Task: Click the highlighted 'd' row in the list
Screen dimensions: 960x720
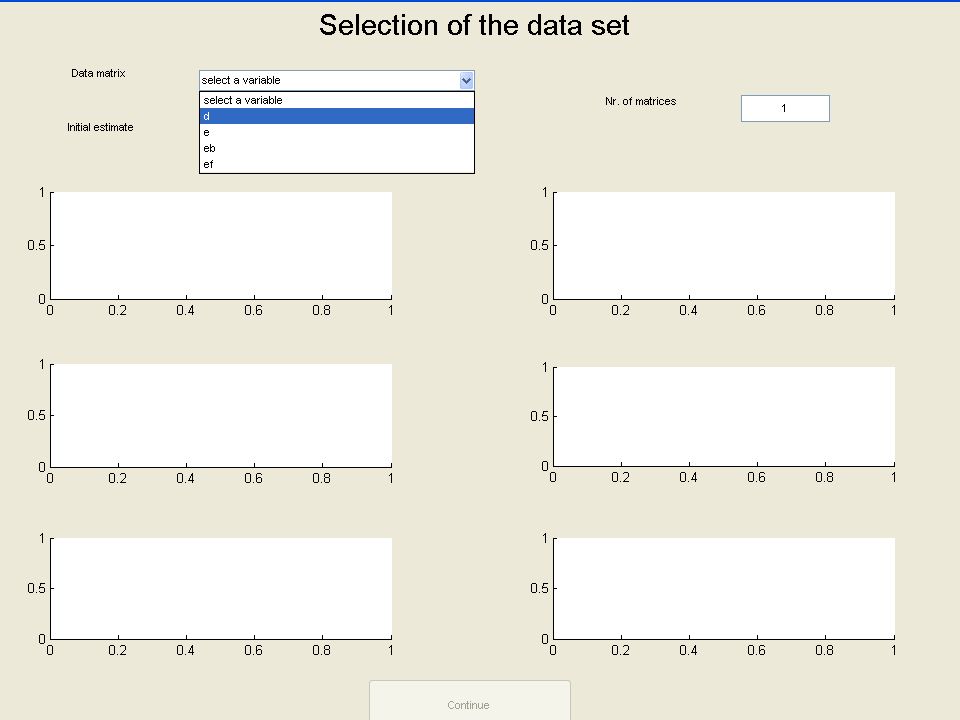Action: pos(337,116)
